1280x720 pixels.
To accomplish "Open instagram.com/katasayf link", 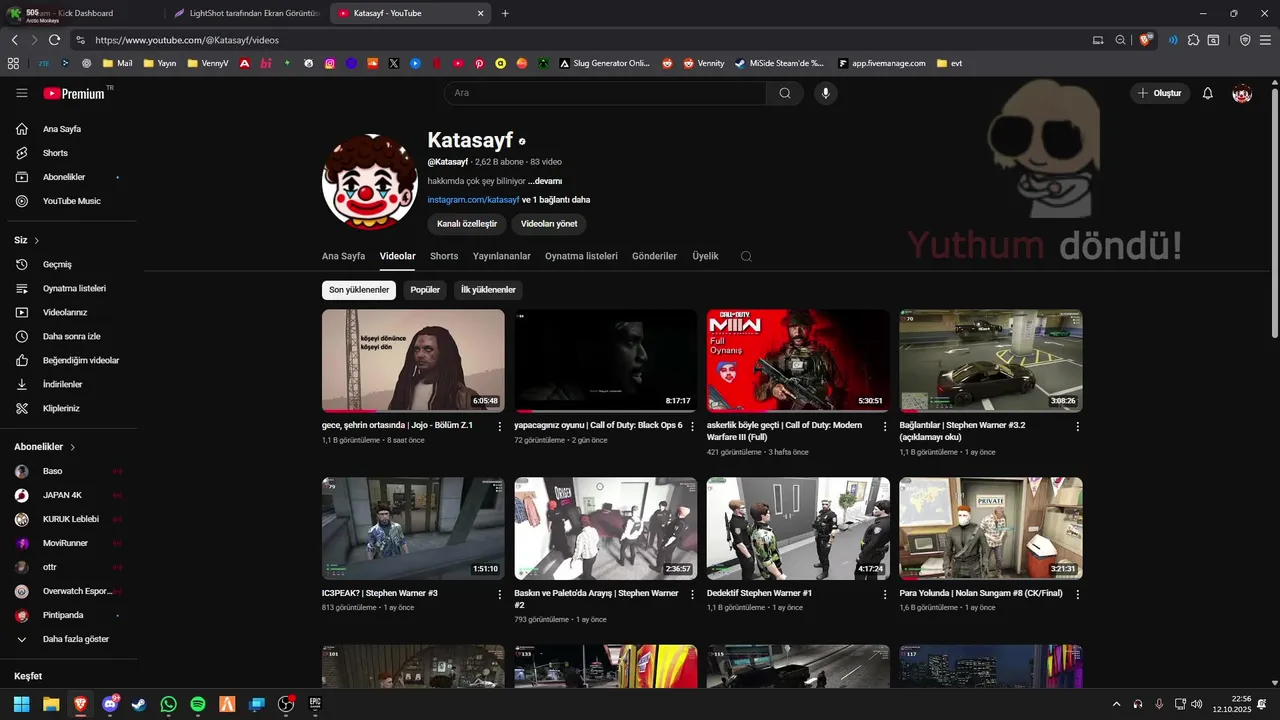I will pyautogui.click(x=473, y=200).
